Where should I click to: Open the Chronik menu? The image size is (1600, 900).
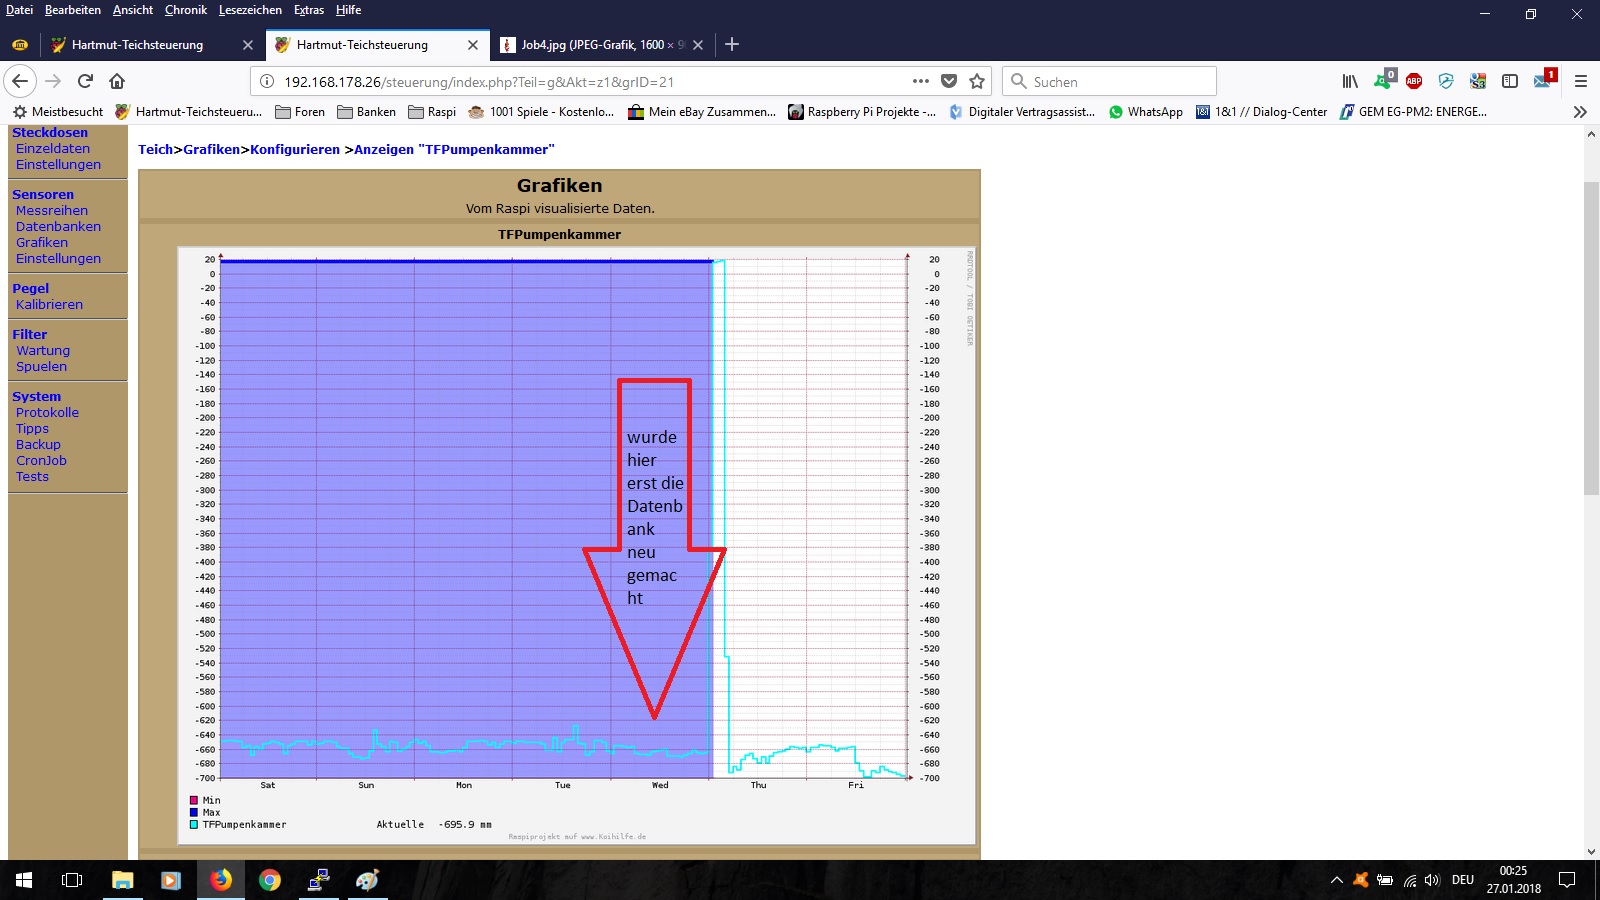point(185,10)
